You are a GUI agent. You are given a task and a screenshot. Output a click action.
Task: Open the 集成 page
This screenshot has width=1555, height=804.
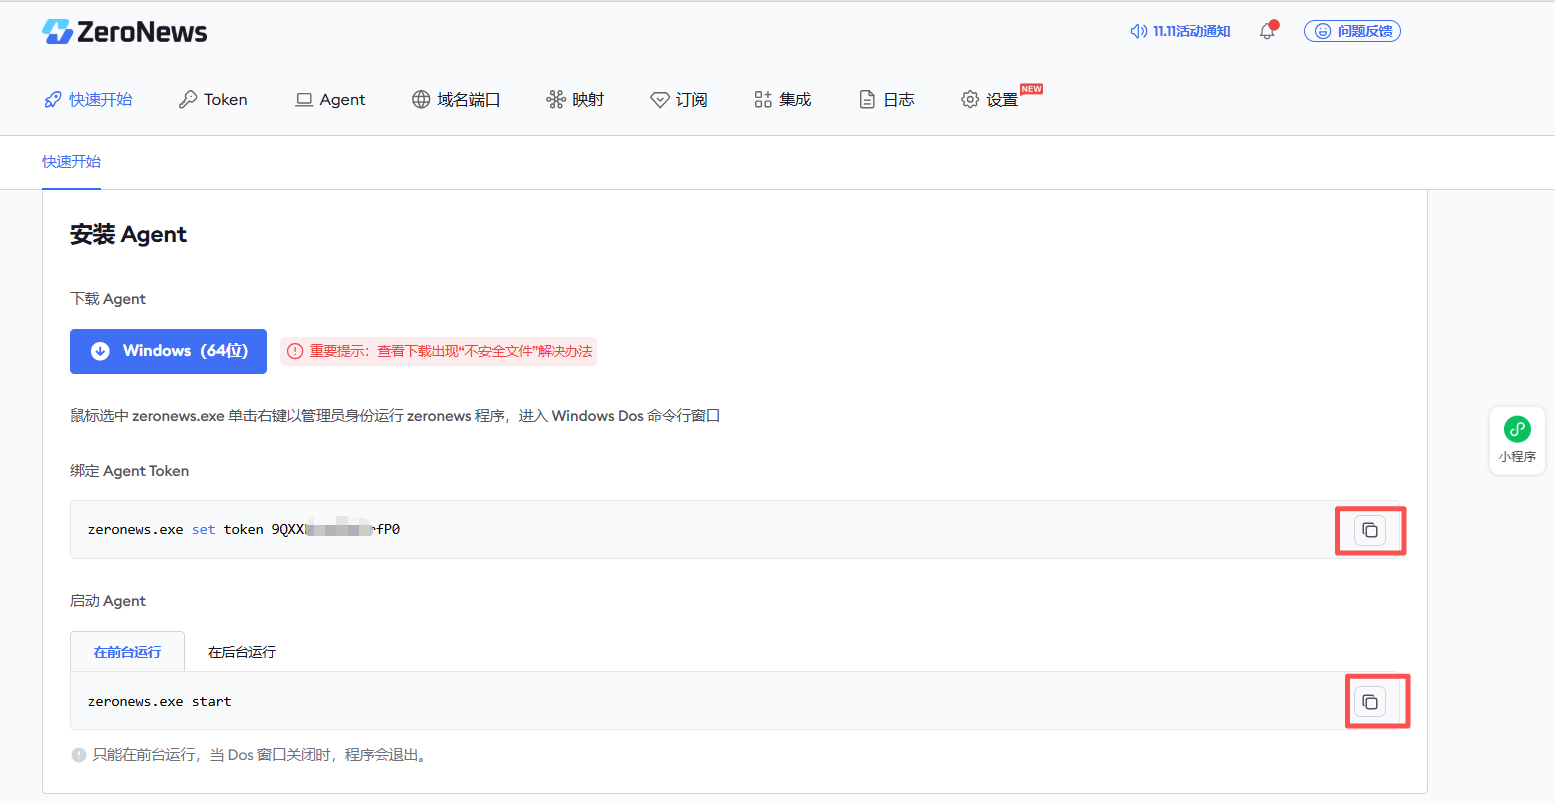(x=783, y=100)
